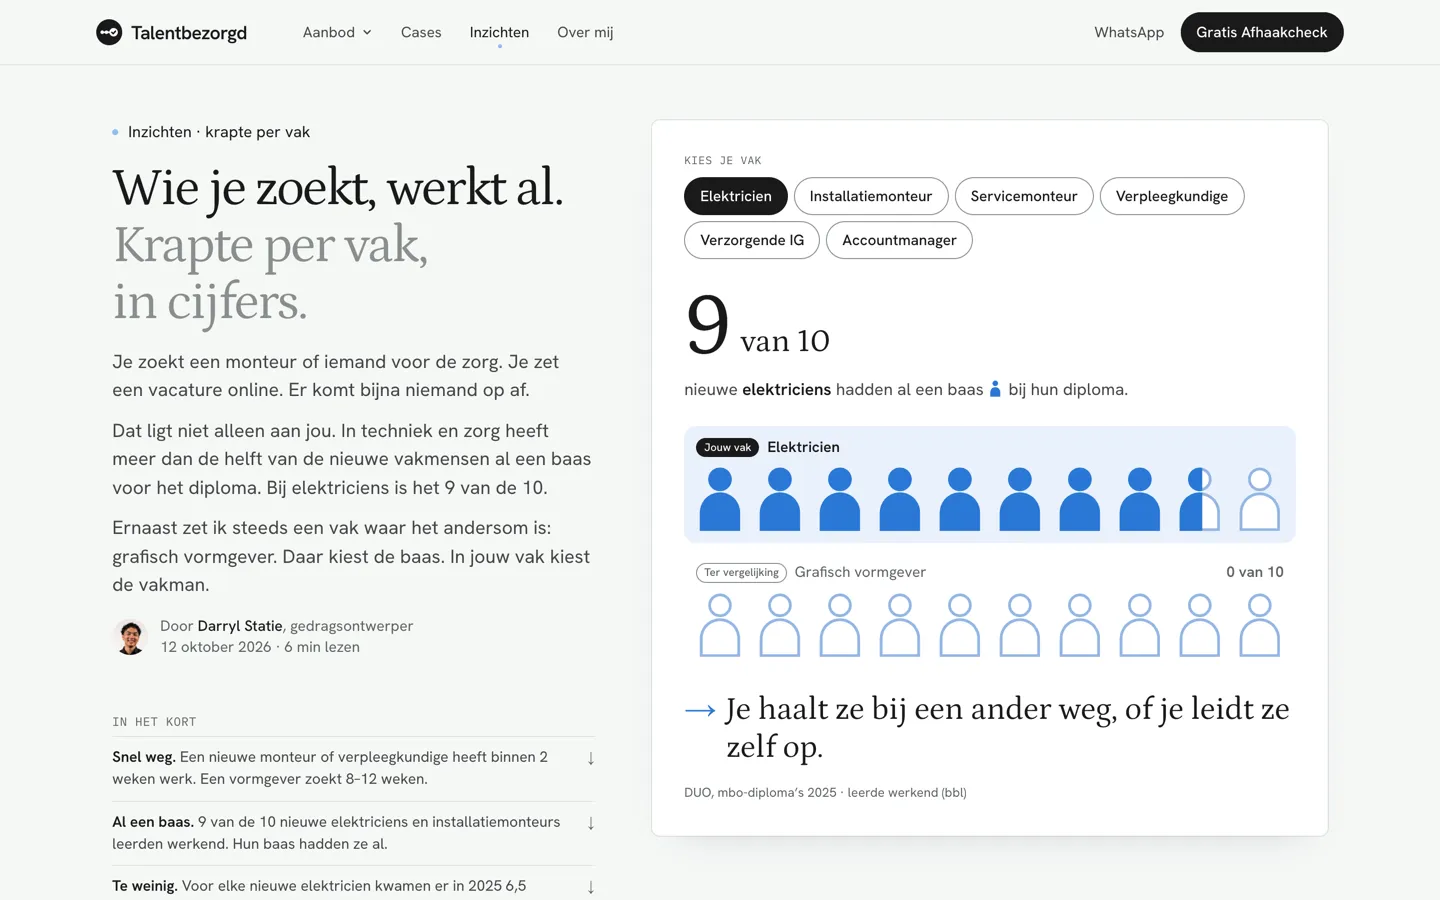This screenshot has height=900, width=1440.
Task: Click the down arrow beside 'Te weinig.'
Action: (591, 887)
